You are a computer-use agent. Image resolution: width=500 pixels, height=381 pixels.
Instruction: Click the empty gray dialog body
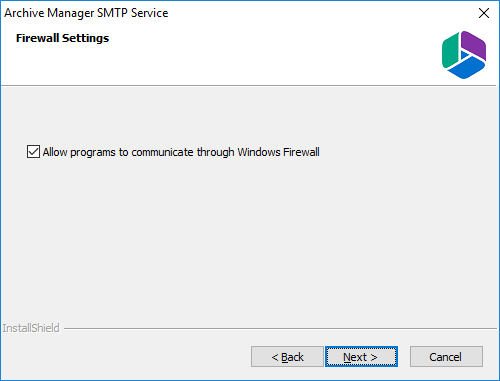248,240
